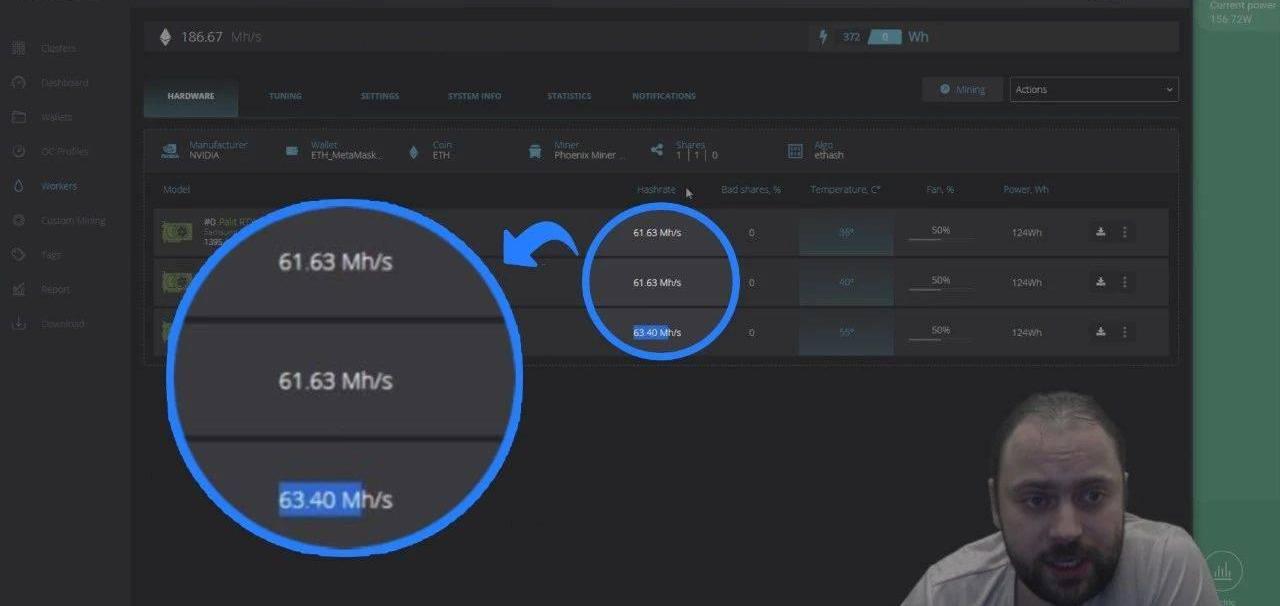Click the "Bad shares, %" column header
Screen dimensions: 1280x606
(x=751, y=189)
